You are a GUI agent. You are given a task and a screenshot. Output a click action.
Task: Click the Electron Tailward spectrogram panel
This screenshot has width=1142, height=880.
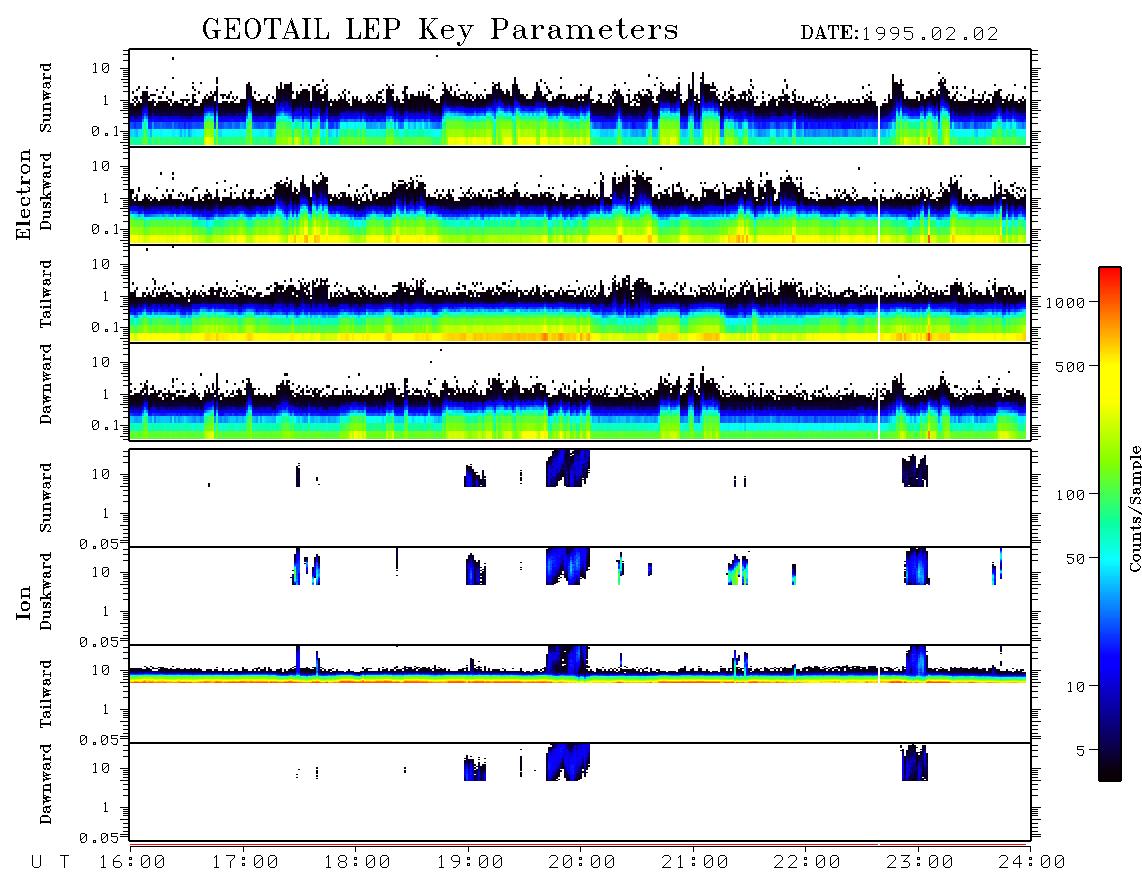pos(580,294)
